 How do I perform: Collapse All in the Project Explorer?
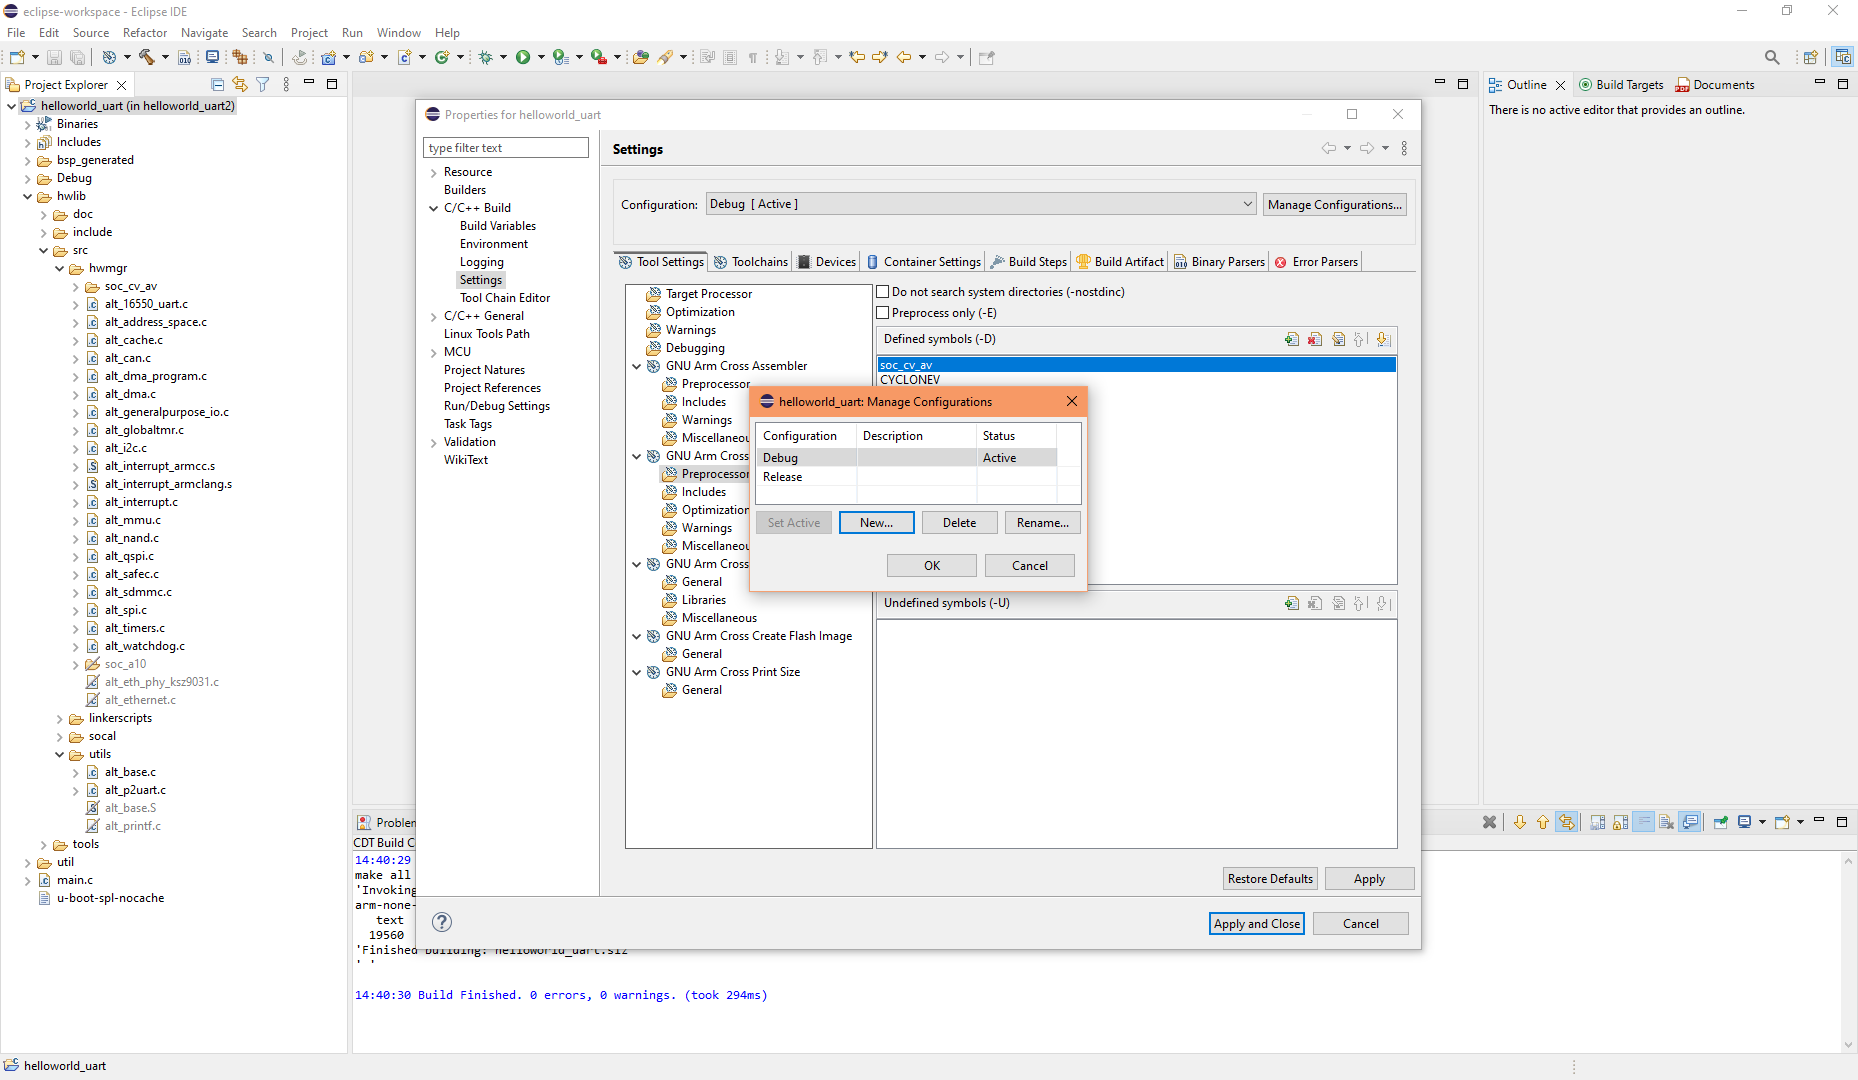tap(216, 84)
